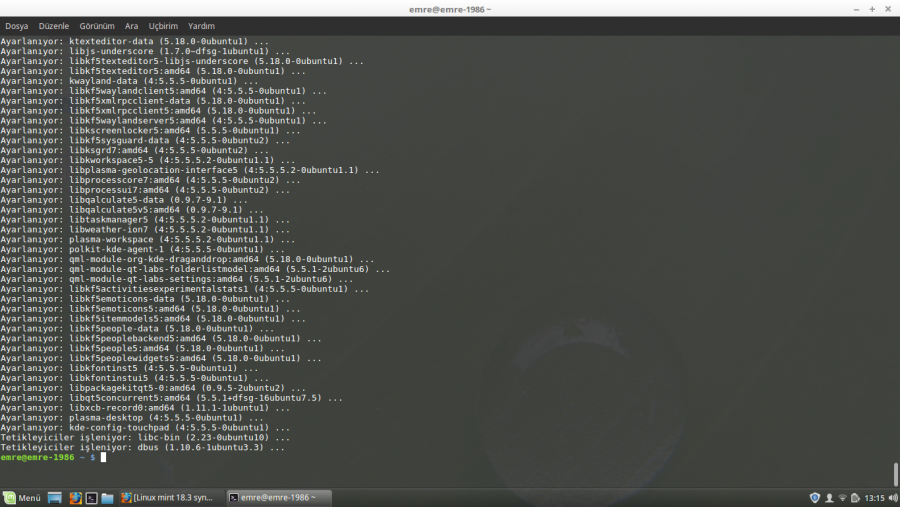The height and width of the screenshot is (507, 900).
Task: Click the 'libplasma-geolocation-interface5' line
Action: 190,171
